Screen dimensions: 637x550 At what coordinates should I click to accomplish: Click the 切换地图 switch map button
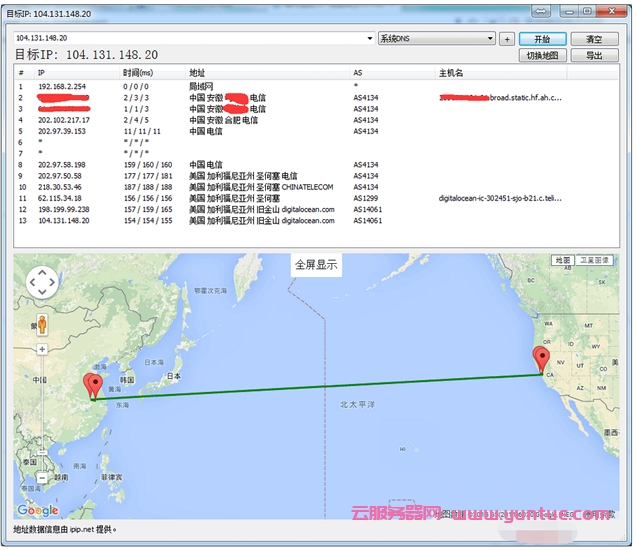click(x=543, y=56)
